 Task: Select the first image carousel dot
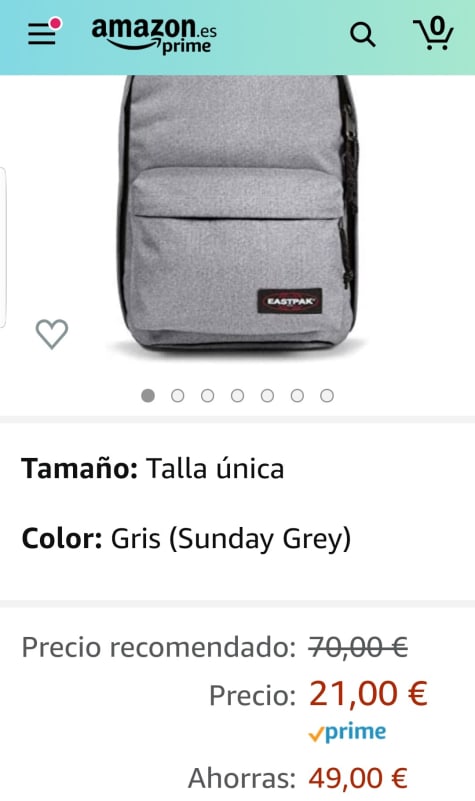point(148,395)
